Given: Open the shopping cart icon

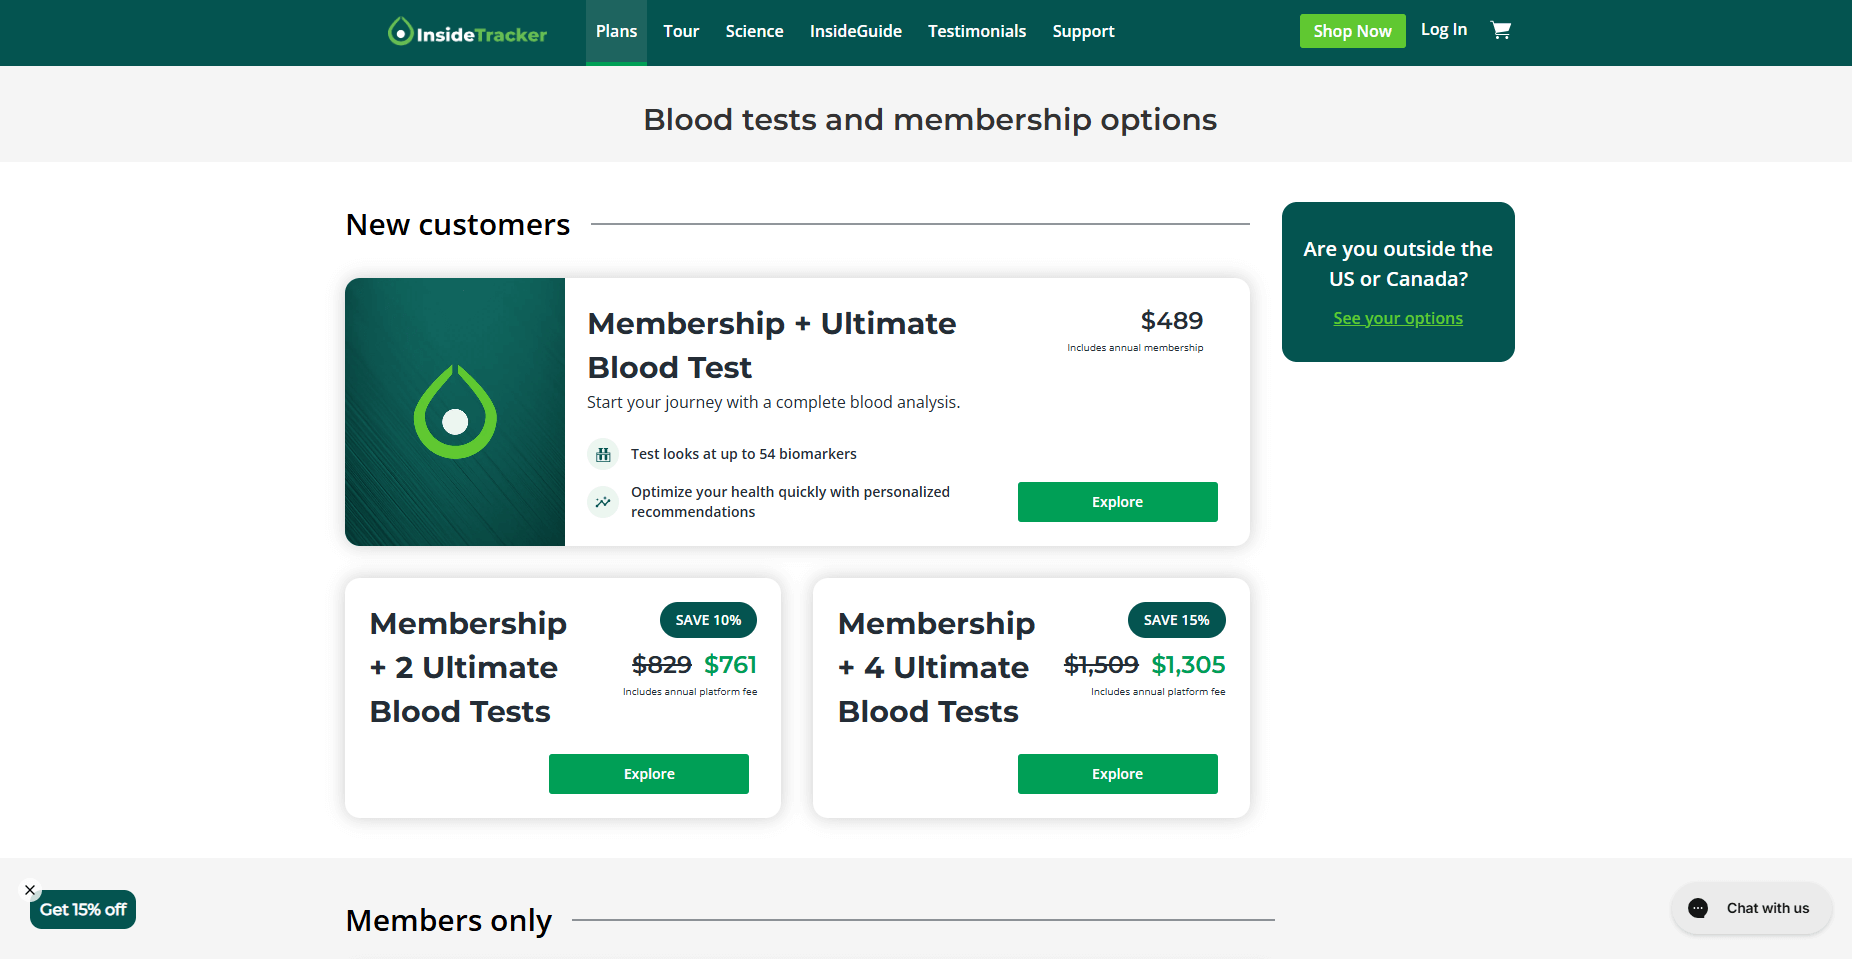Looking at the screenshot, I should 1501,30.
